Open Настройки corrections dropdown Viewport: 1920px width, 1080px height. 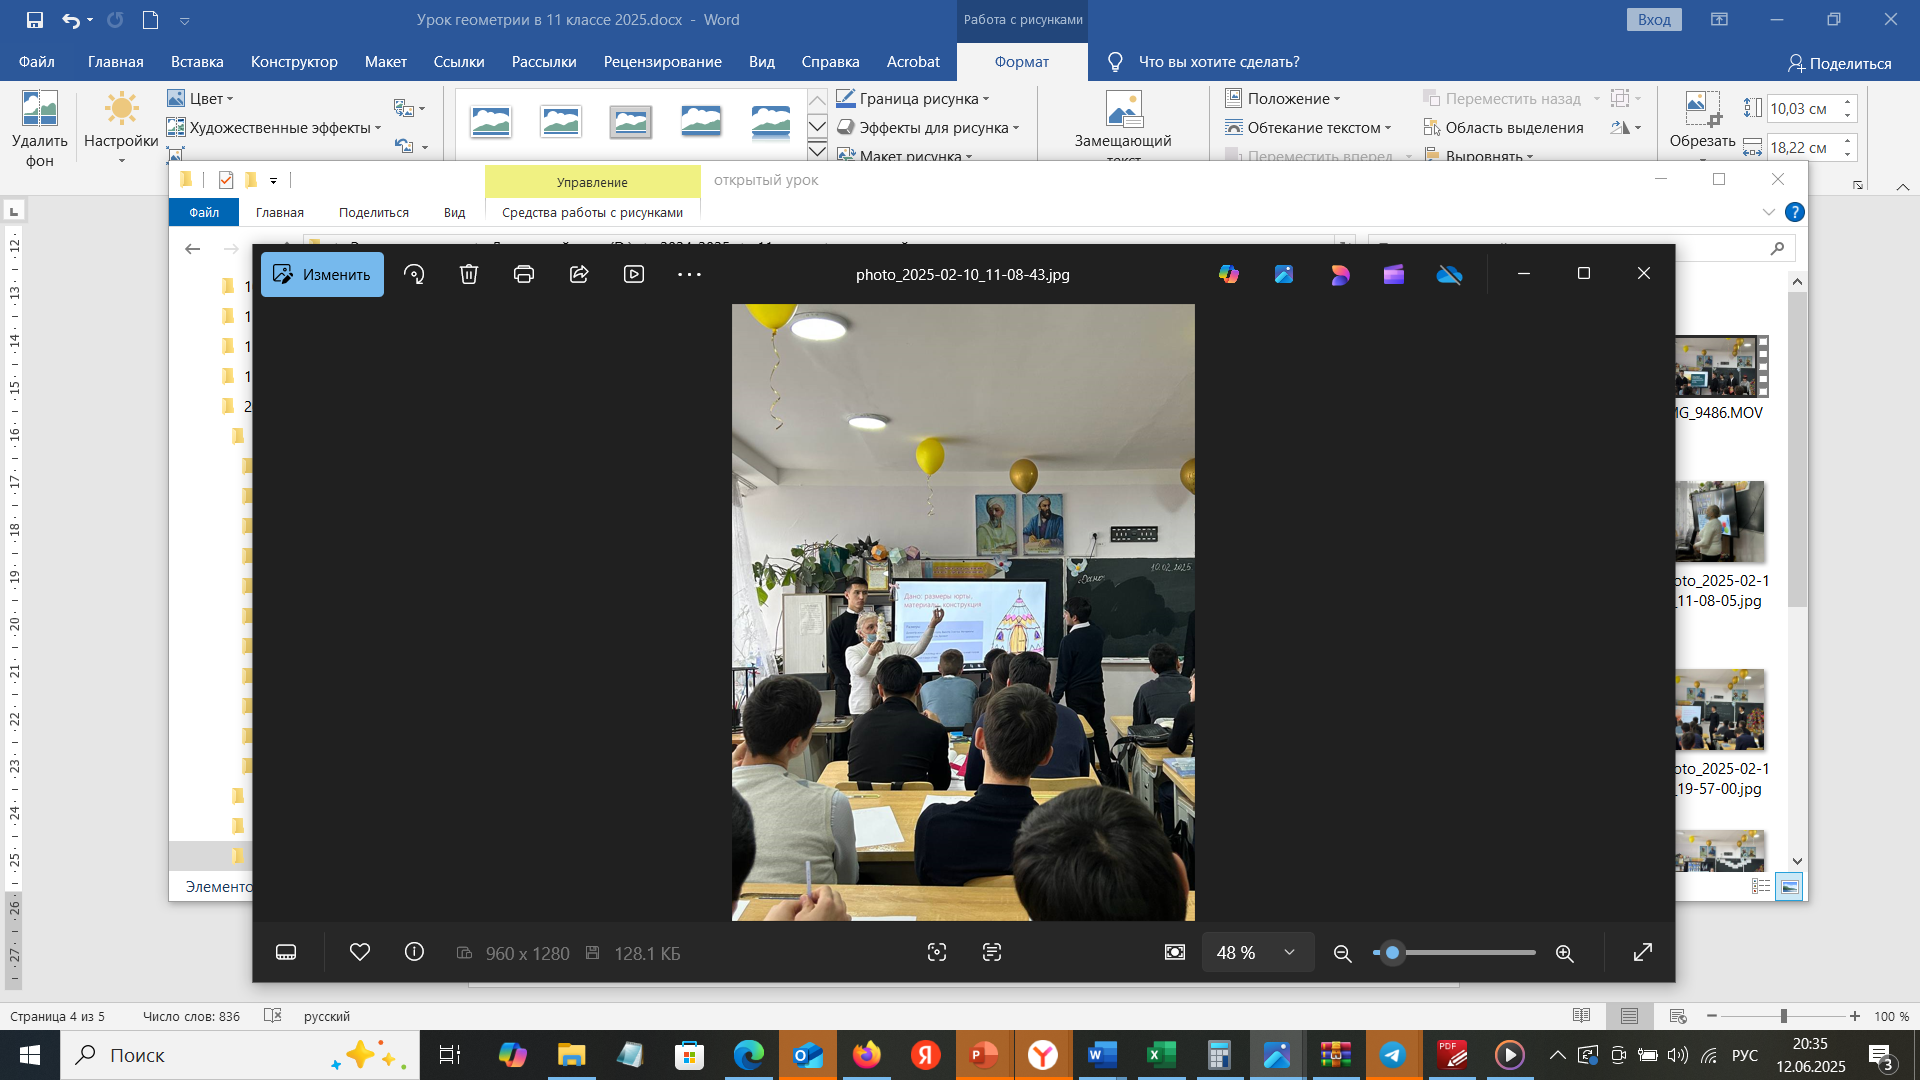coord(121,128)
